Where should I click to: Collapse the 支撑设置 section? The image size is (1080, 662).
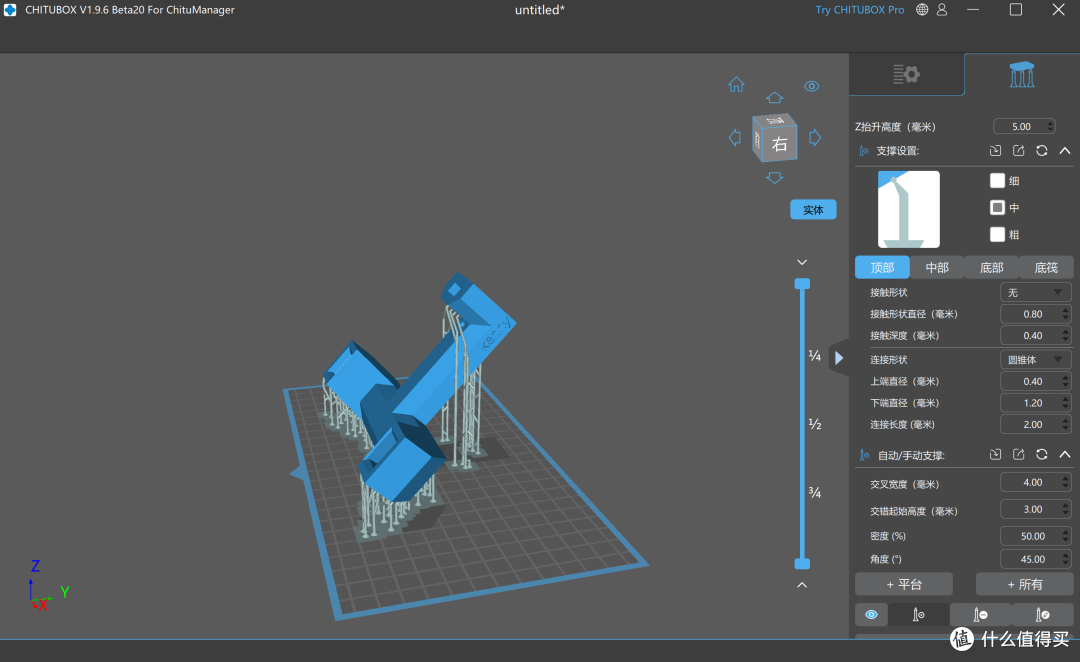1065,150
